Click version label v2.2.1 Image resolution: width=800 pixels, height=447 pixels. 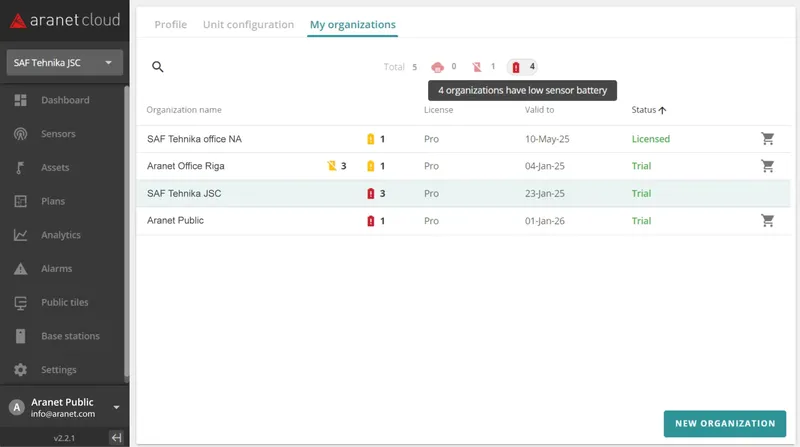coord(64,438)
